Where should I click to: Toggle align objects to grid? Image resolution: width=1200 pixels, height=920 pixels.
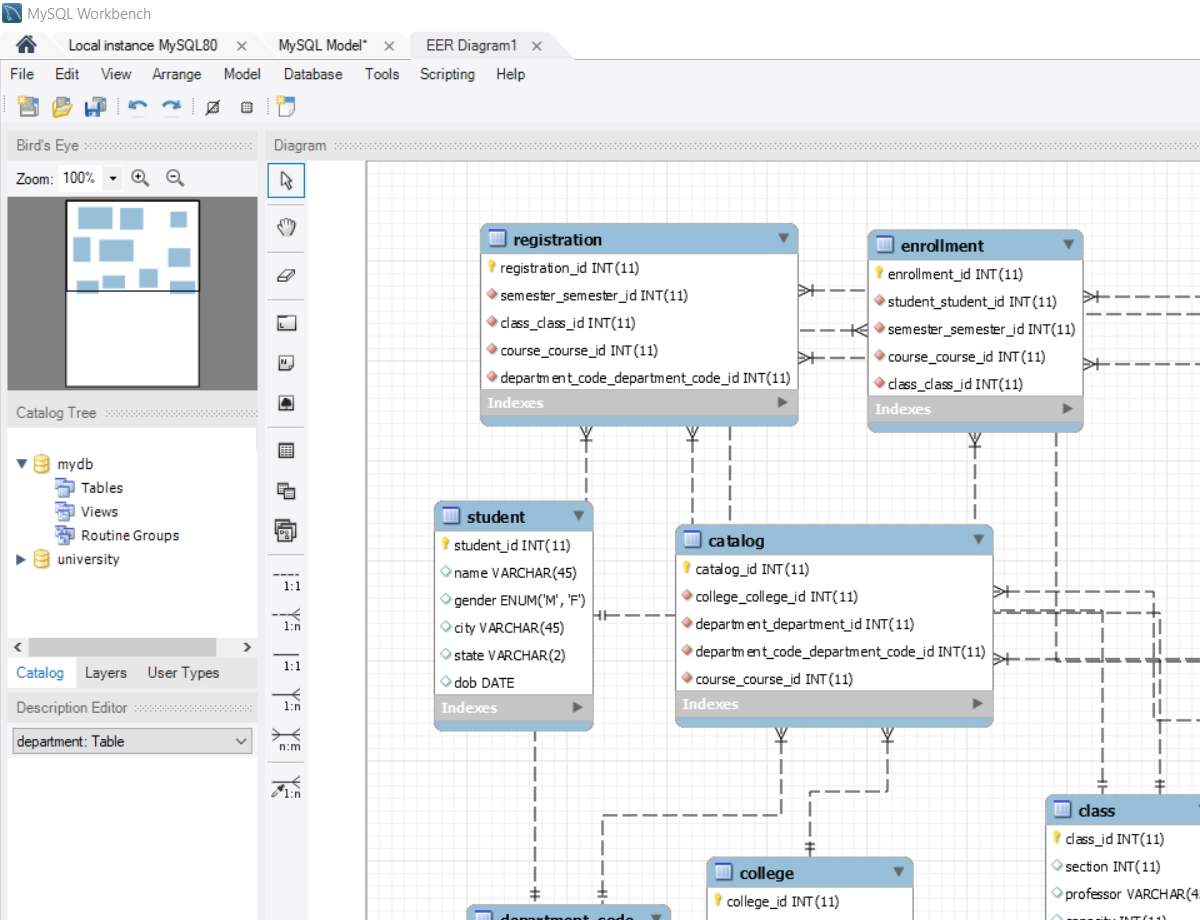(247, 107)
